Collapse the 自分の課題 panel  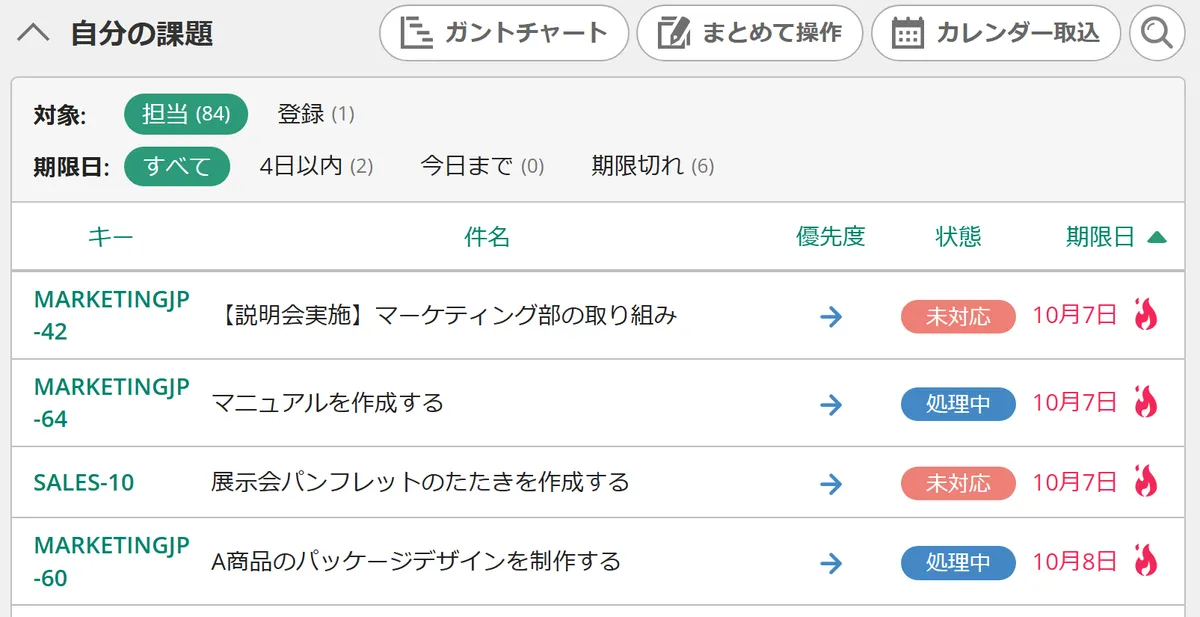point(33,31)
